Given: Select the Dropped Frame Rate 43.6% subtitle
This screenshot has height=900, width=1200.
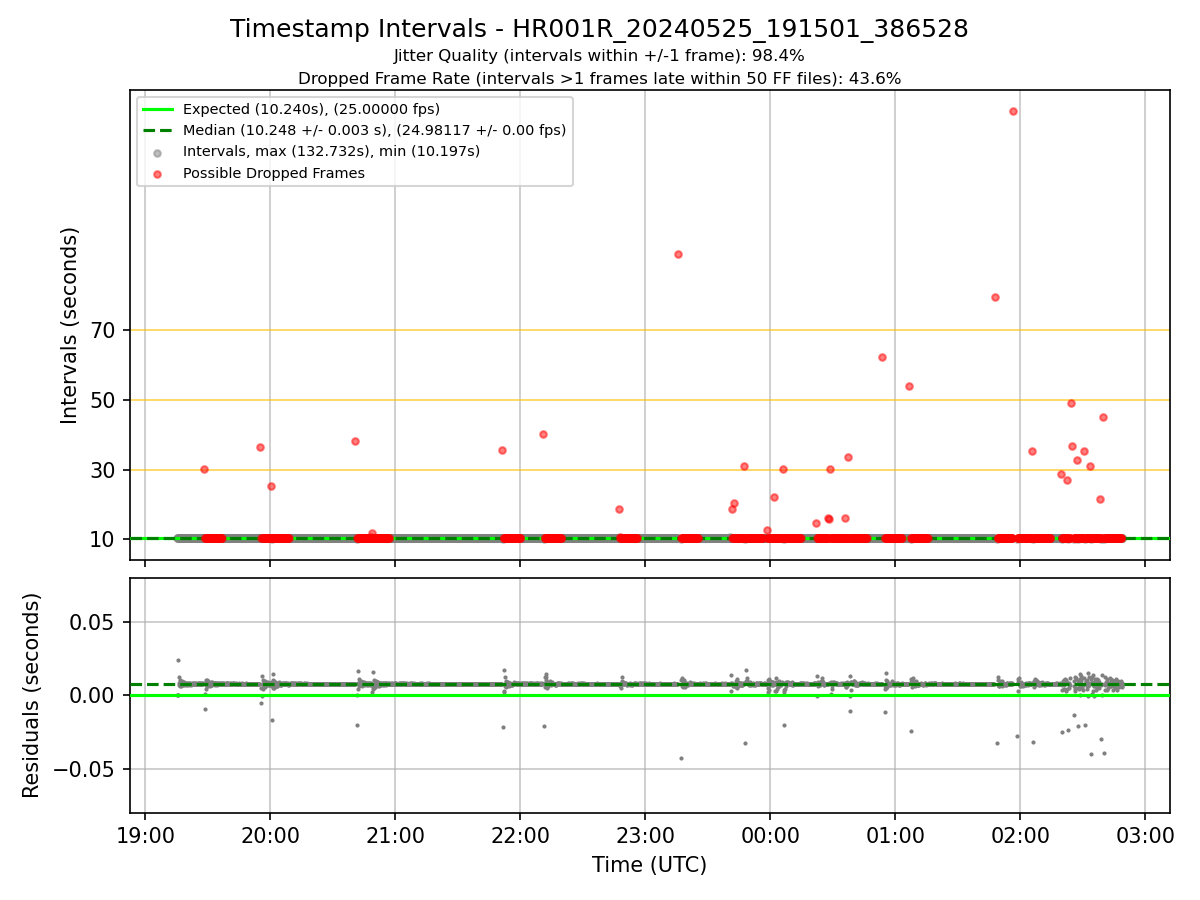Looking at the screenshot, I should pyautogui.click(x=599, y=78).
